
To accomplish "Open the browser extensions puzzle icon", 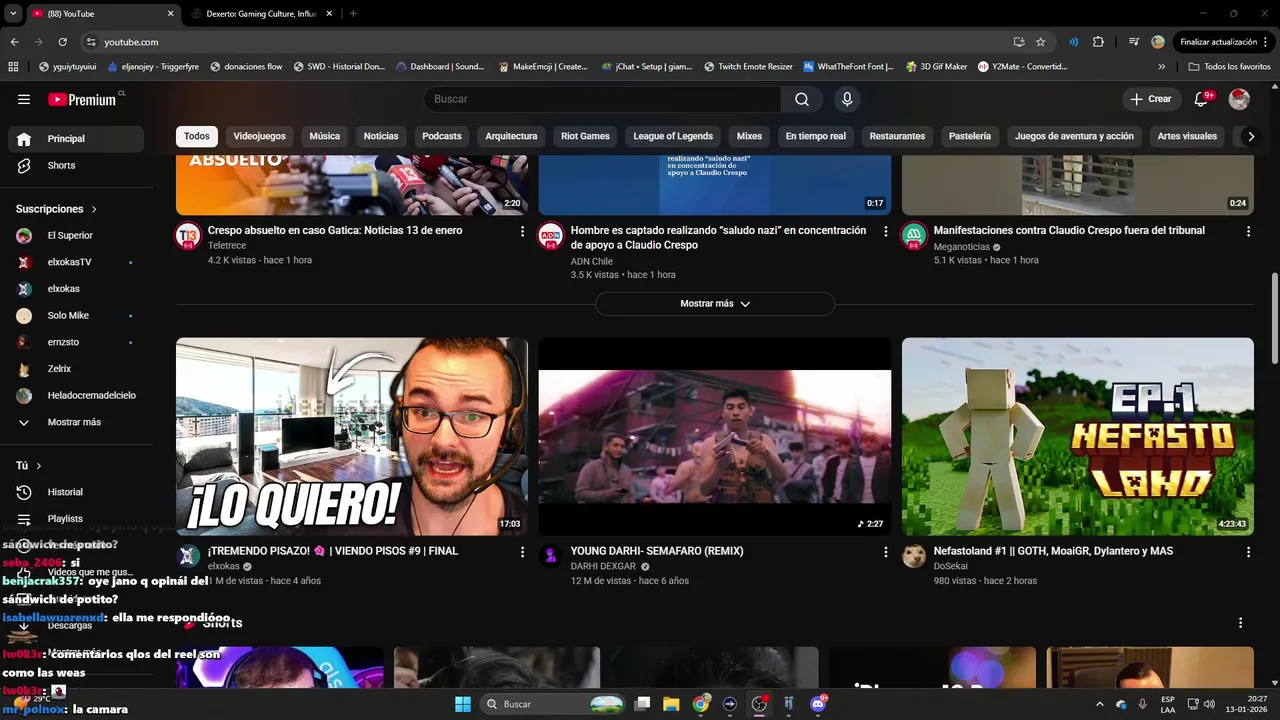I will coord(1098,42).
